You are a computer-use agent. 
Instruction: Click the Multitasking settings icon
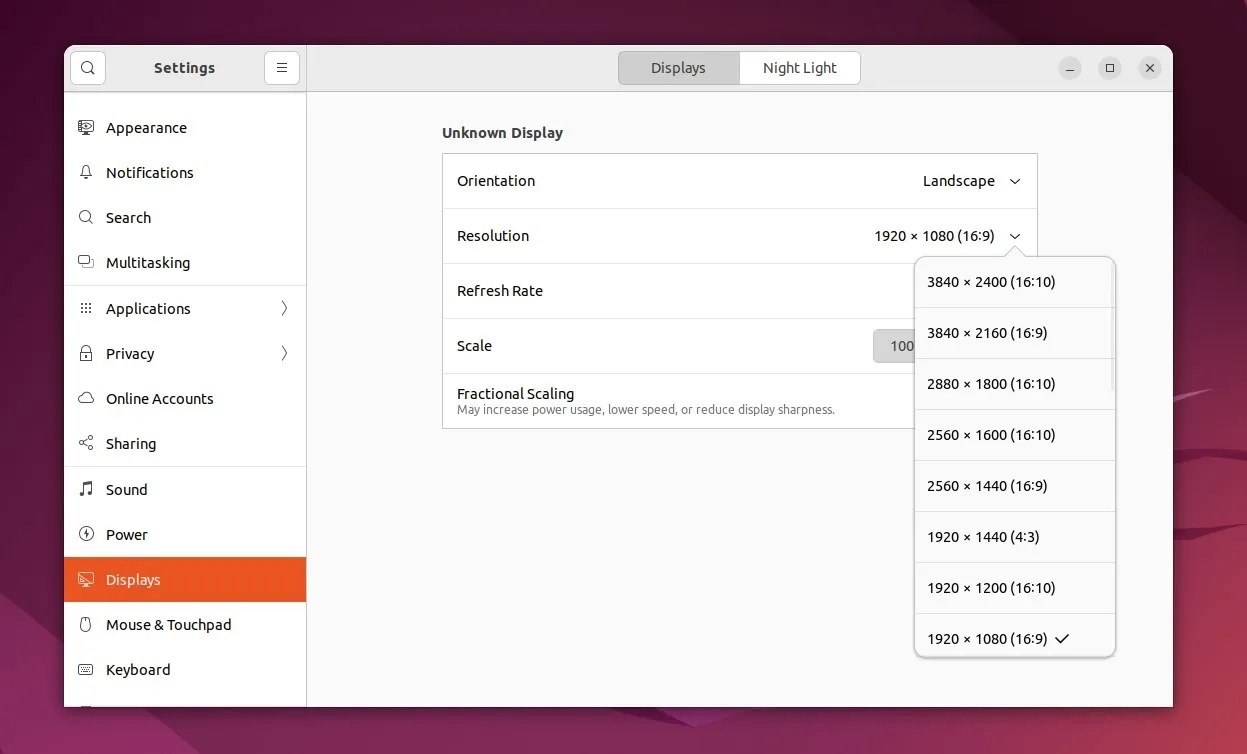tap(88, 262)
